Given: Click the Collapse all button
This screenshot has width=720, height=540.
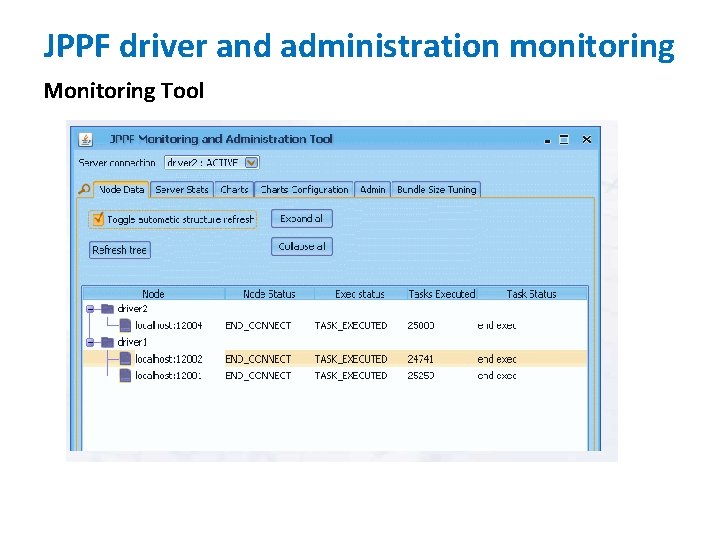Looking at the screenshot, I should (x=302, y=247).
